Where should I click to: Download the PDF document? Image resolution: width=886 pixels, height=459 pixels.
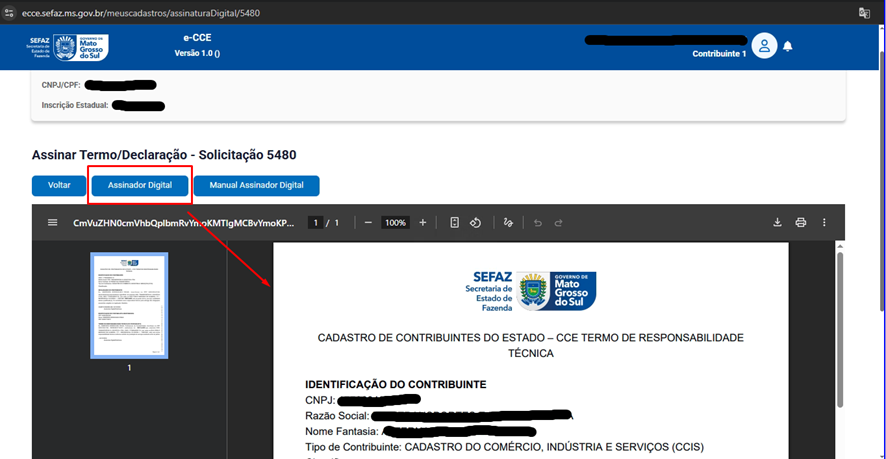pos(777,222)
